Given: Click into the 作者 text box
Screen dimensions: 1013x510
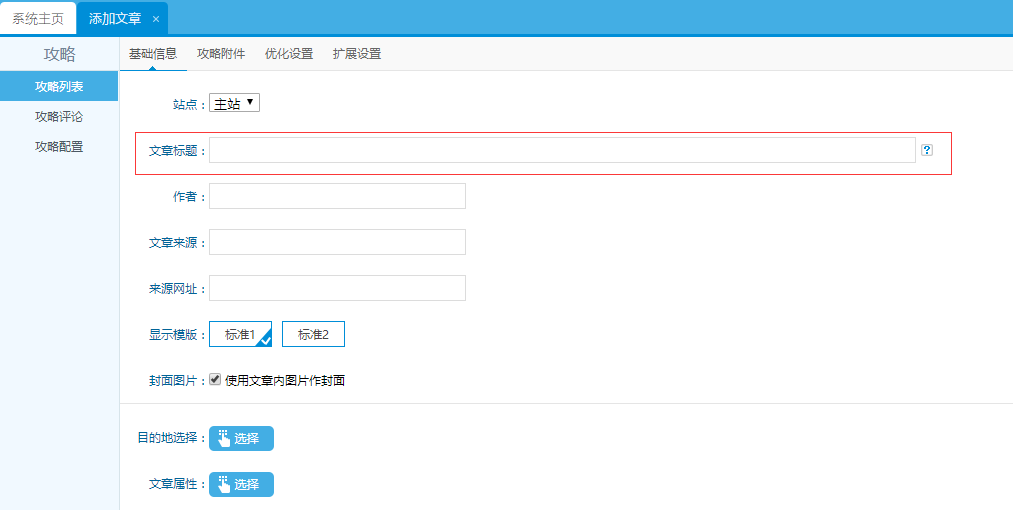Looking at the screenshot, I should click(x=337, y=196).
